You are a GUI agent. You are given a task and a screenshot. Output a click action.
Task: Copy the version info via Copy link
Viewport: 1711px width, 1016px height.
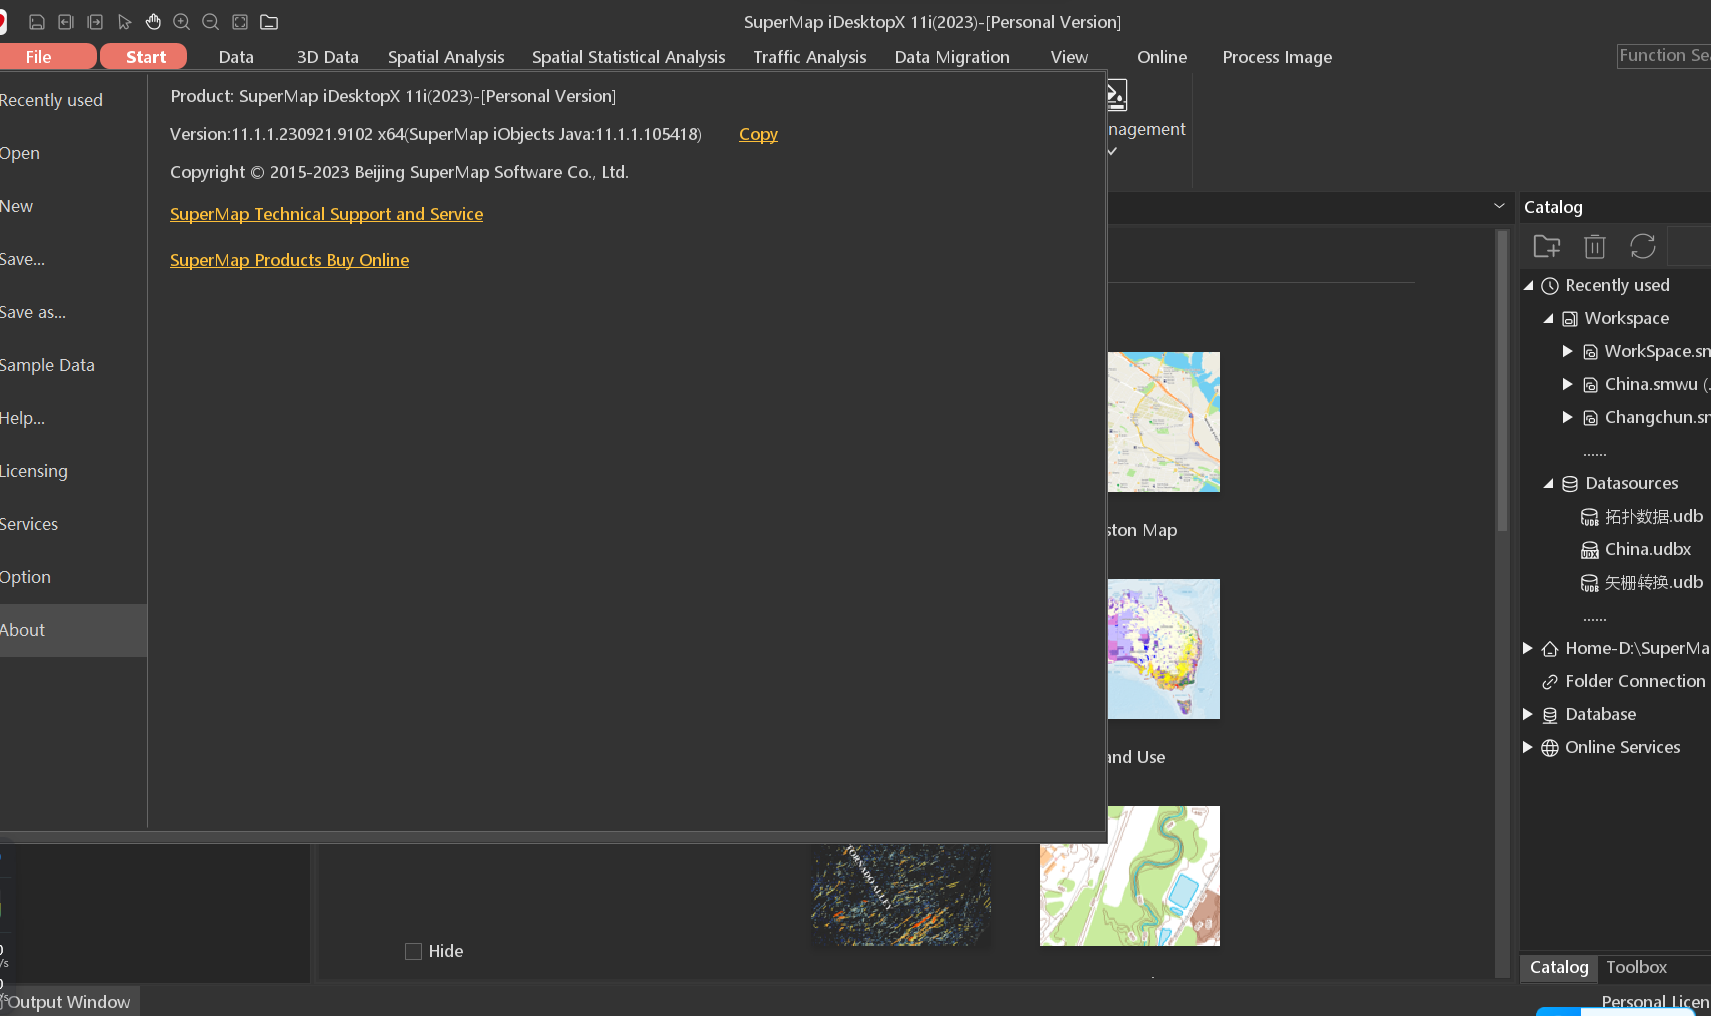758,134
